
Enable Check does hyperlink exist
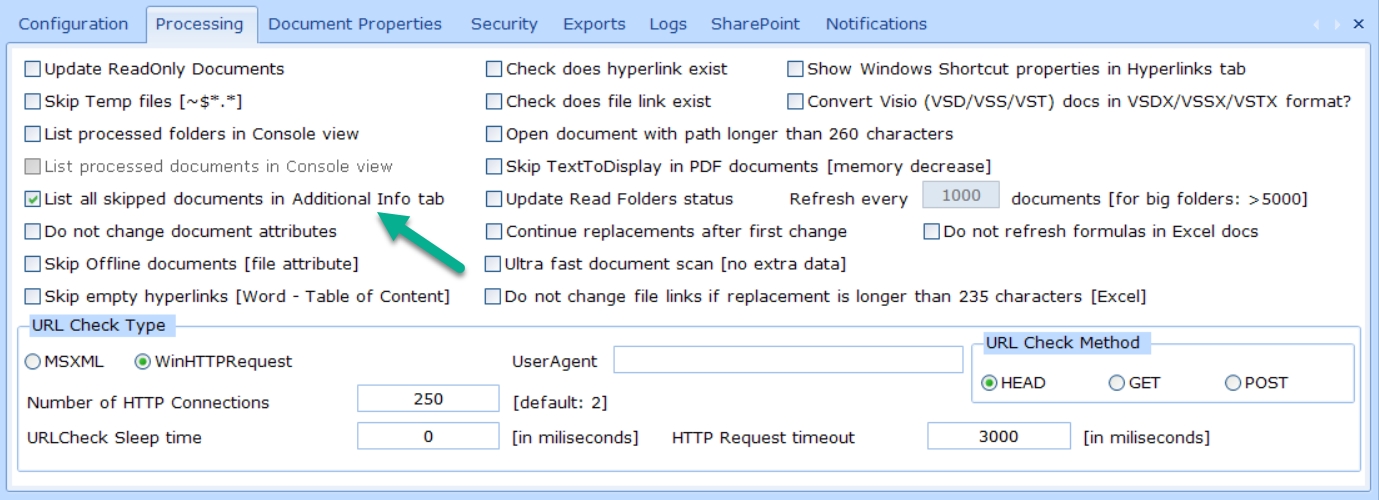494,69
